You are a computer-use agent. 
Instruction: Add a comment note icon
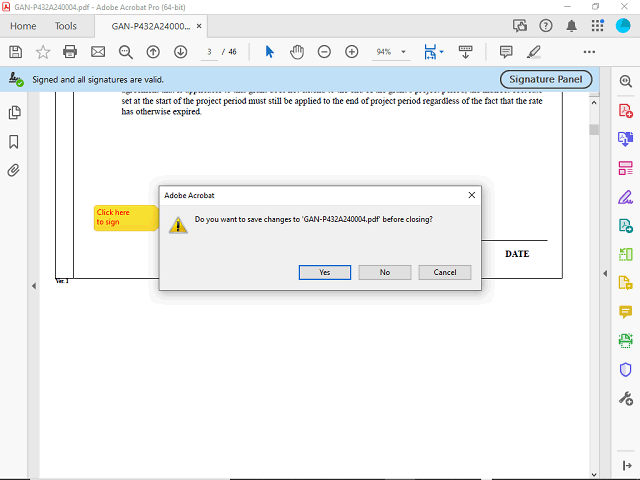(506, 52)
